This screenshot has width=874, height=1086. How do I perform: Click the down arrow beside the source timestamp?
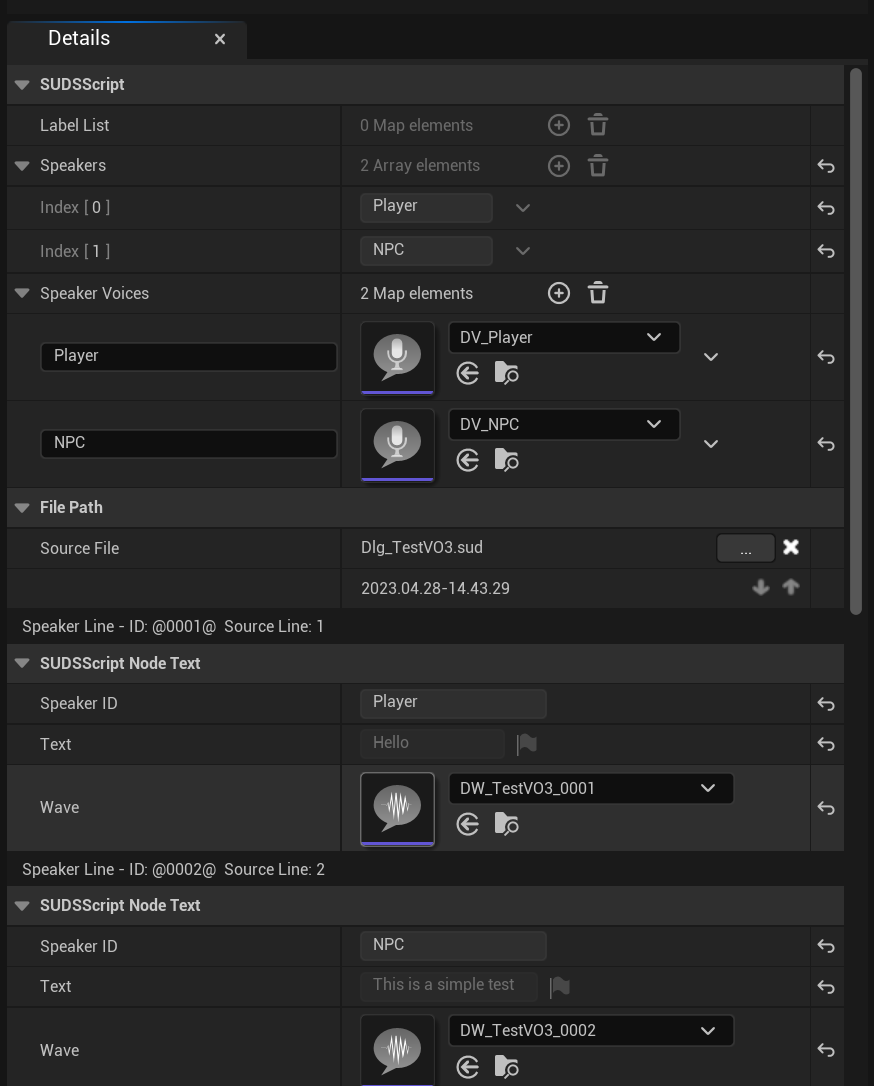coord(761,587)
